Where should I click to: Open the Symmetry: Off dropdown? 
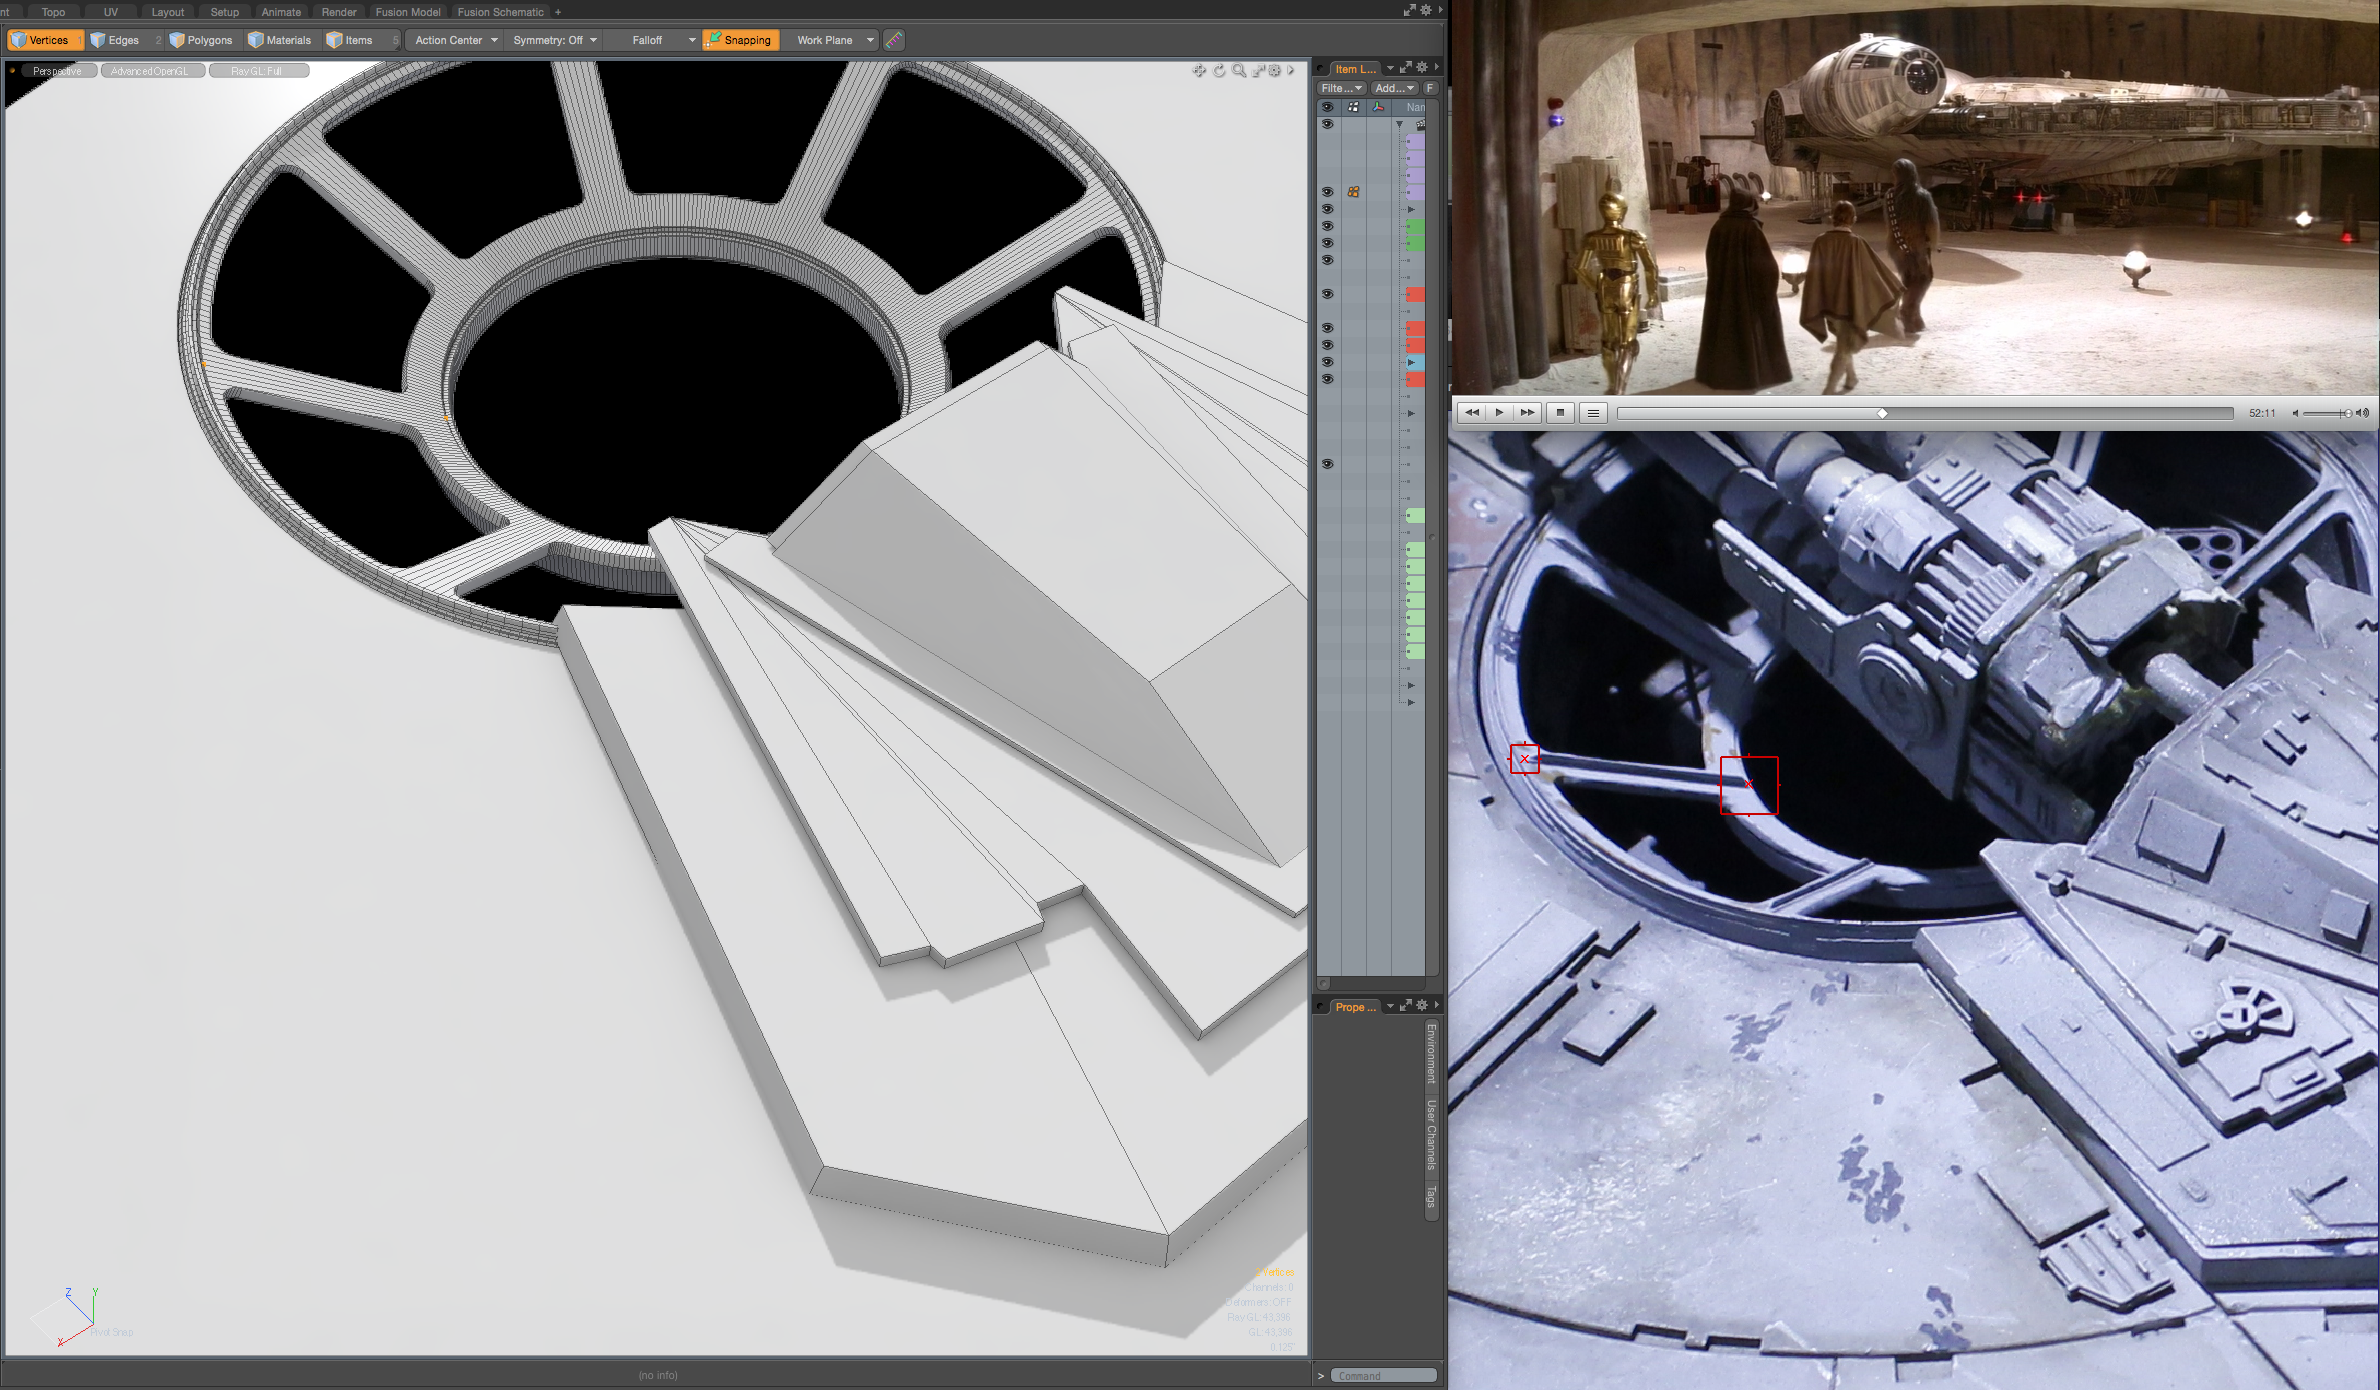pos(554,40)
